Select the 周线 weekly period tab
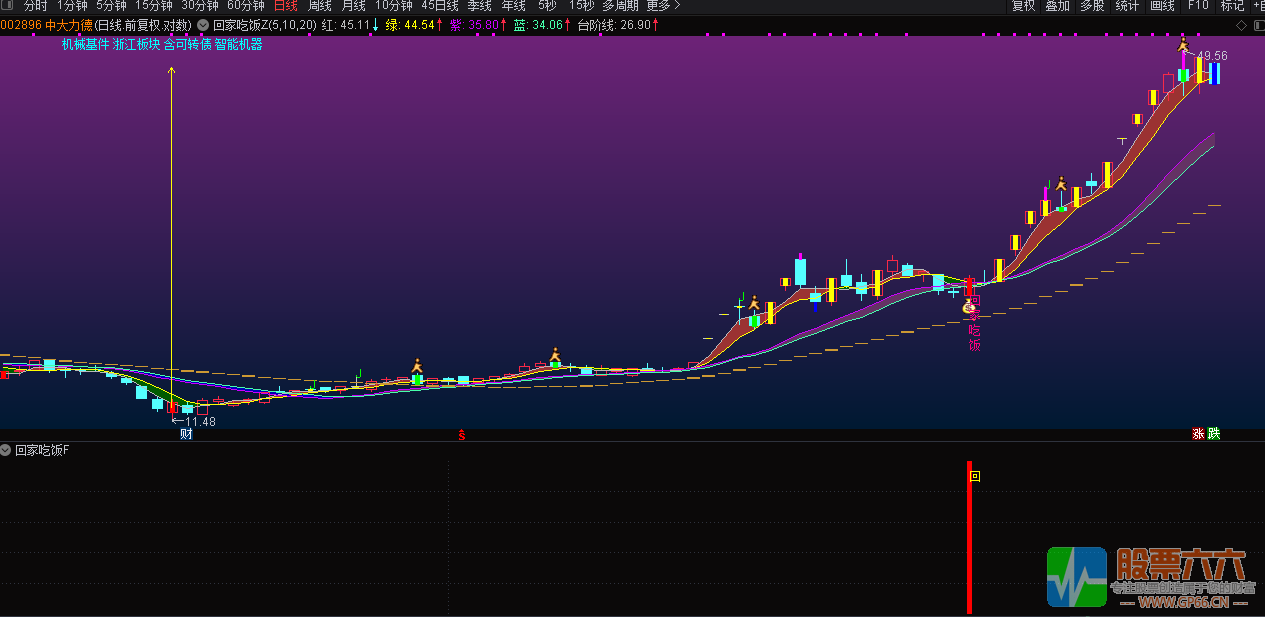 coord(320,6)
